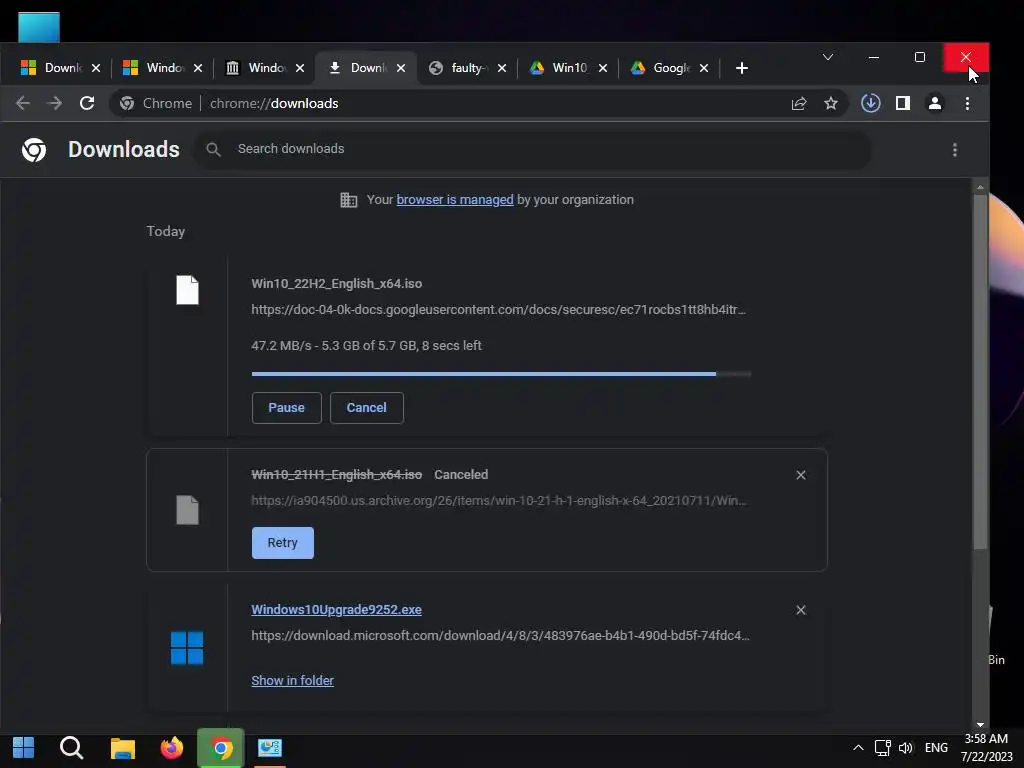Open the clock showing 3:58 AM

986,748
